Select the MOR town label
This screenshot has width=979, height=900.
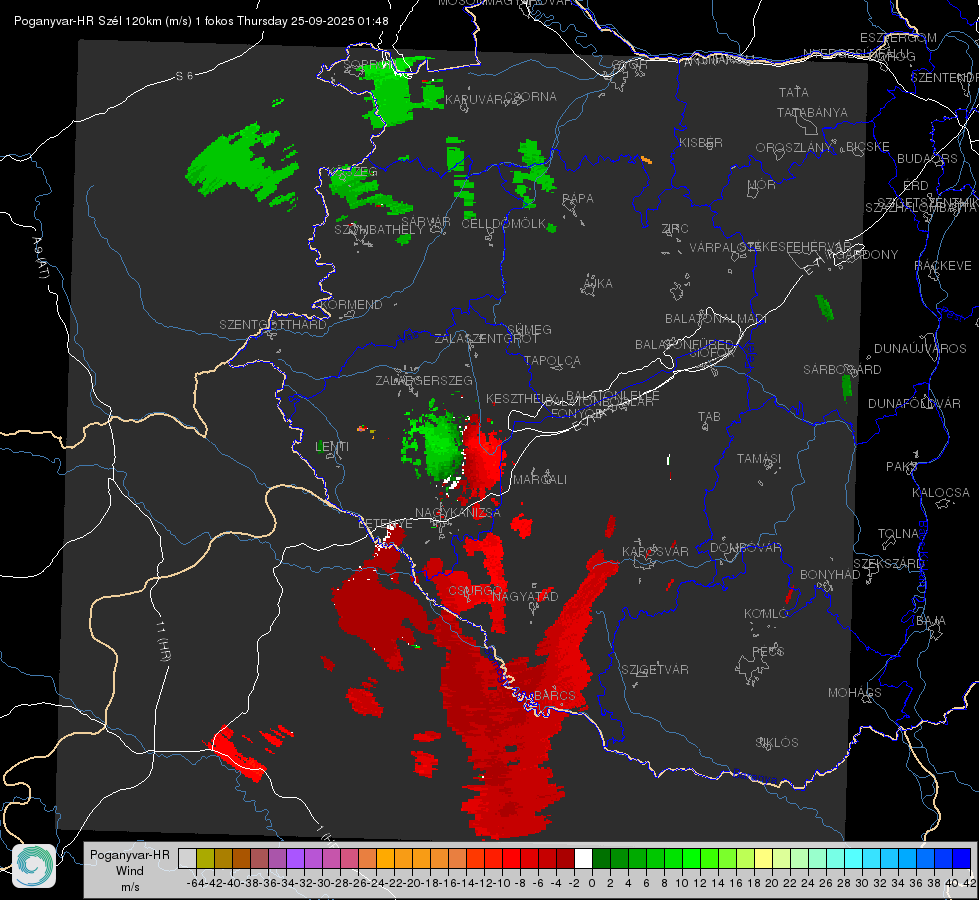(x=762, y=184)
